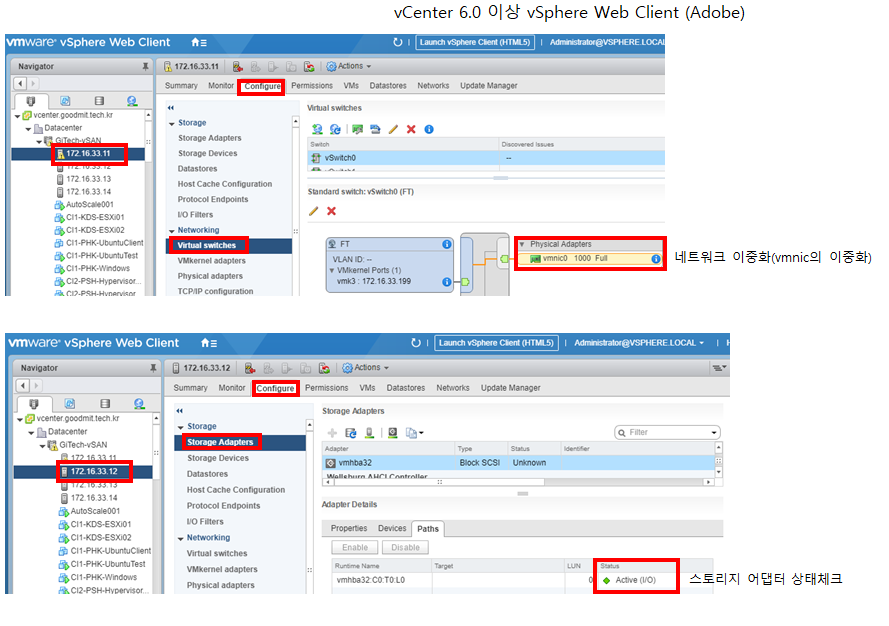Open Actions dropdown for host 172.16.33.11
This screenshot has height=626, width=889.
pos(349,66)
